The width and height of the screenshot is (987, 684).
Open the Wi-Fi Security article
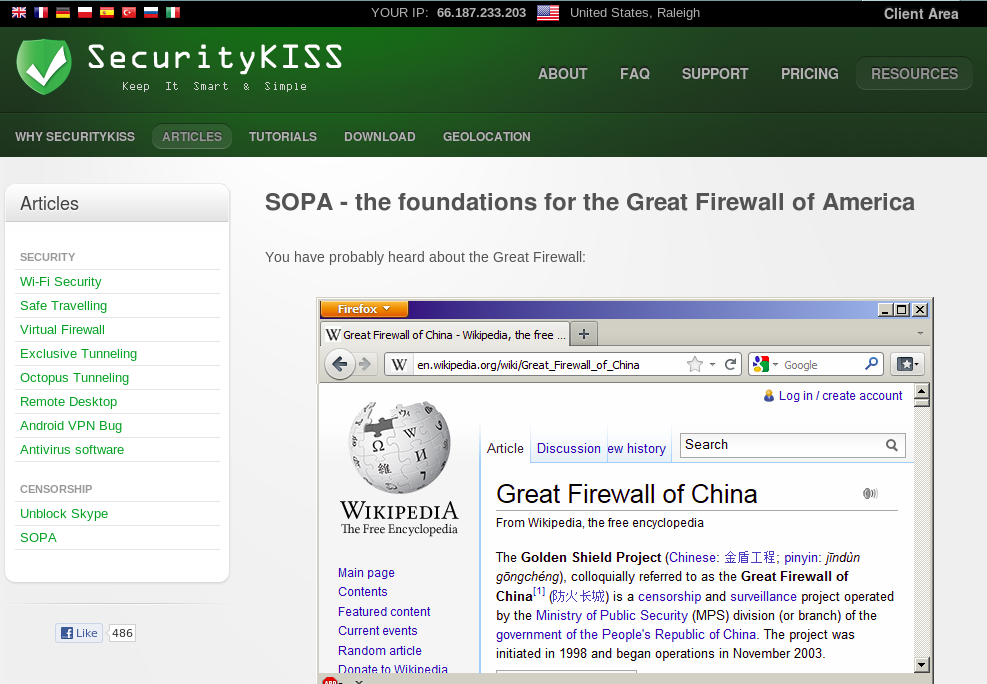(x=61, y=282)
